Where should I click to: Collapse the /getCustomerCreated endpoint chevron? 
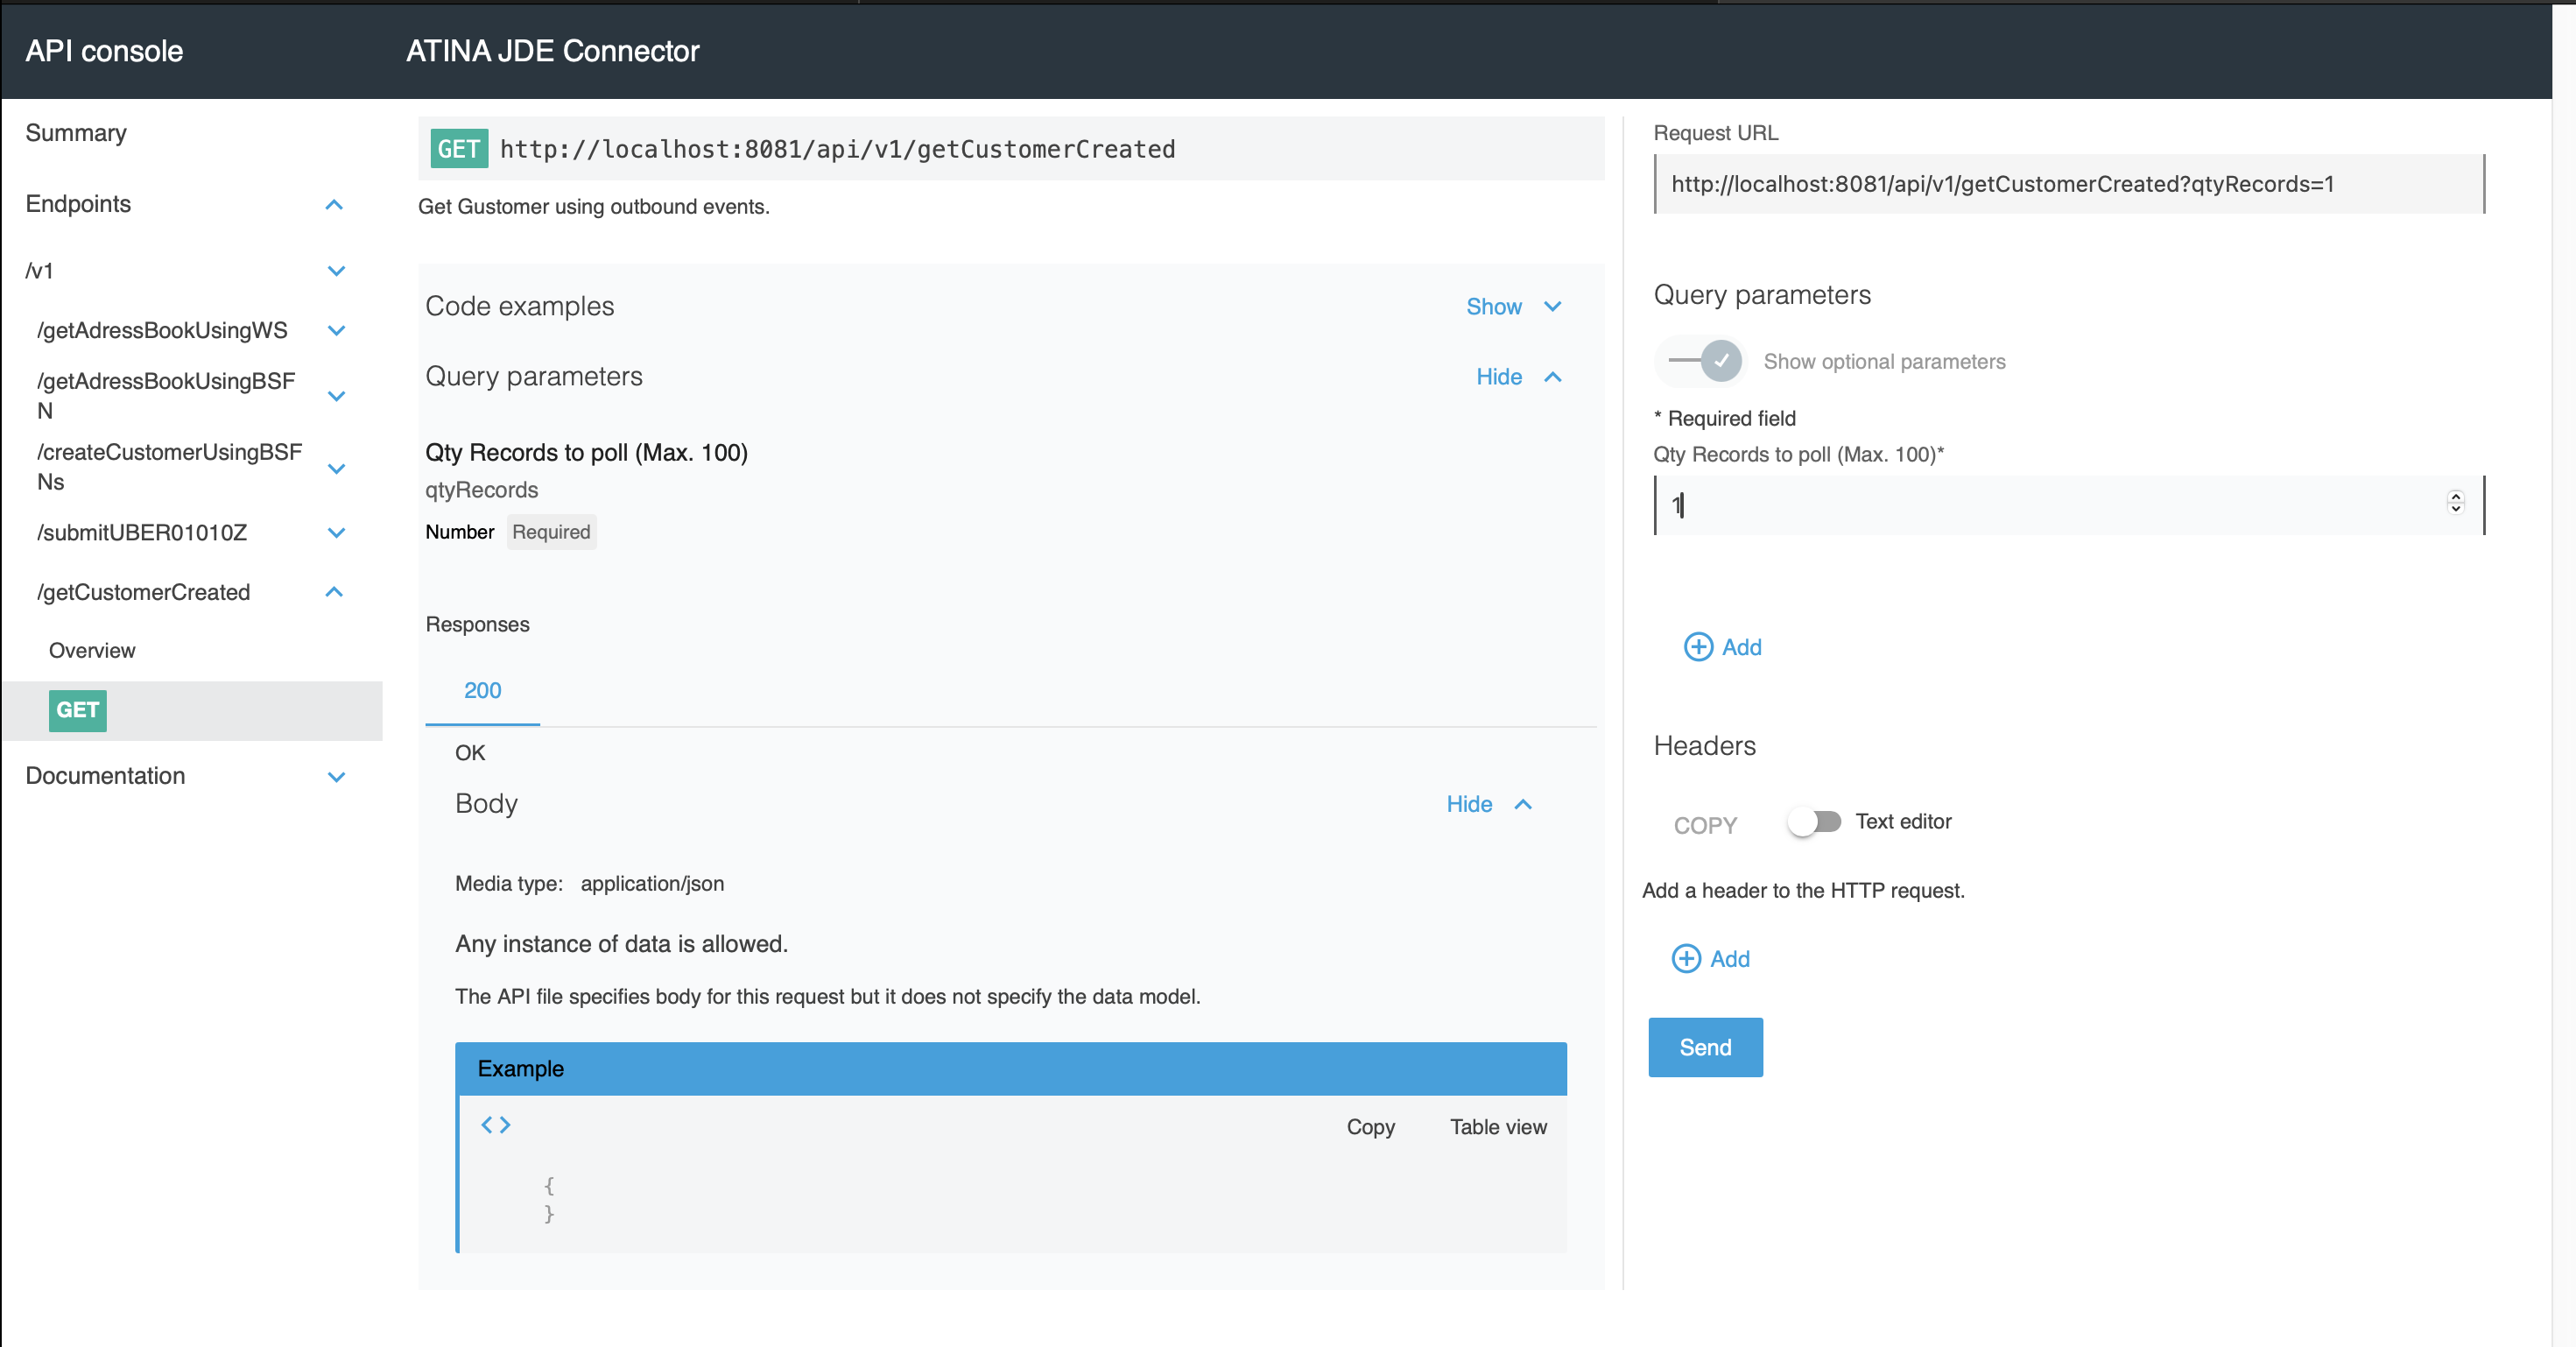pyautogui.click(x=334, y=592)
